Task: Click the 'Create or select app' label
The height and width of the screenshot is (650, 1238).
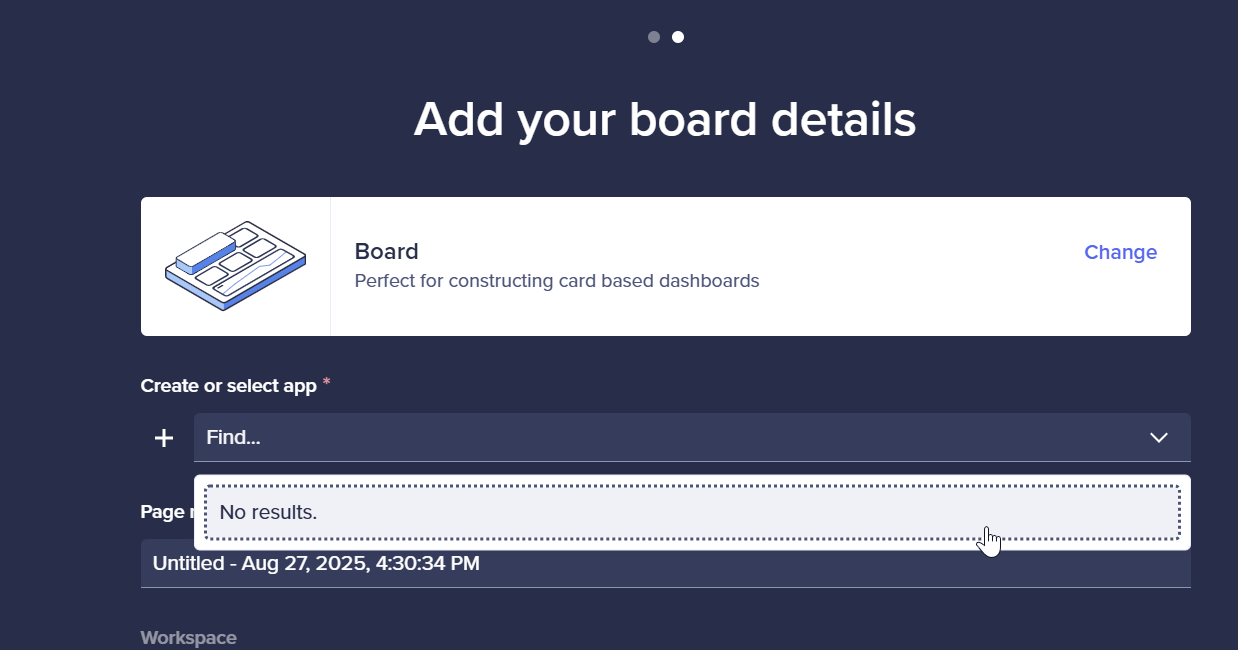Action: tap(229, 385)
